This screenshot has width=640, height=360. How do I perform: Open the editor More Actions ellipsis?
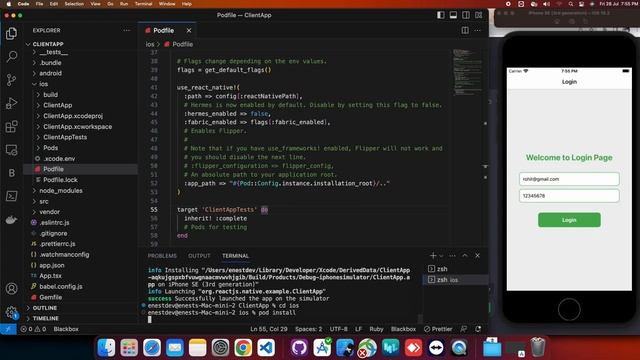(x=478, y=30)
